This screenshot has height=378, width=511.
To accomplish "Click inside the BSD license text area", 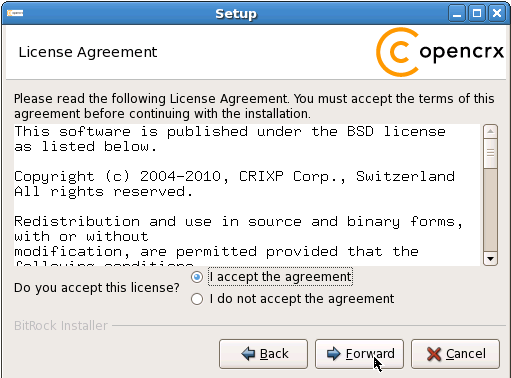I will pyautogui.click(x=247, y=195).
